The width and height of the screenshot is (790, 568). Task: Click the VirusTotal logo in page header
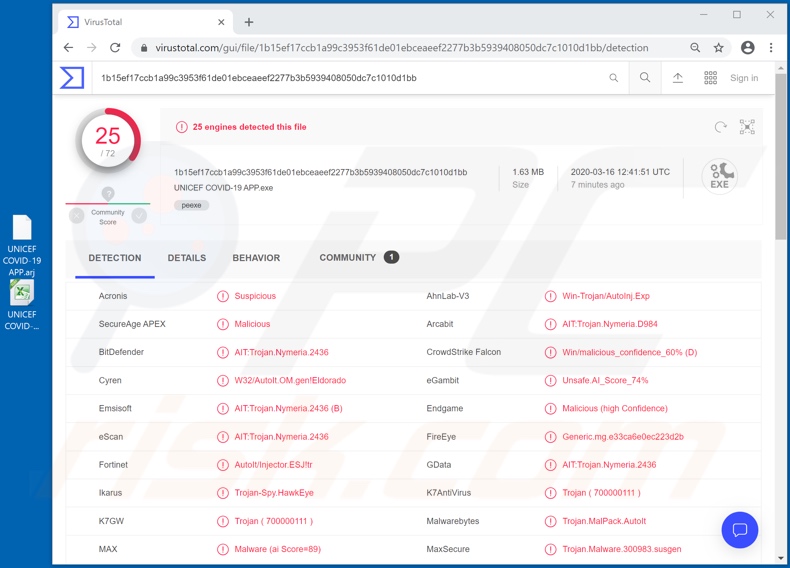72,78
